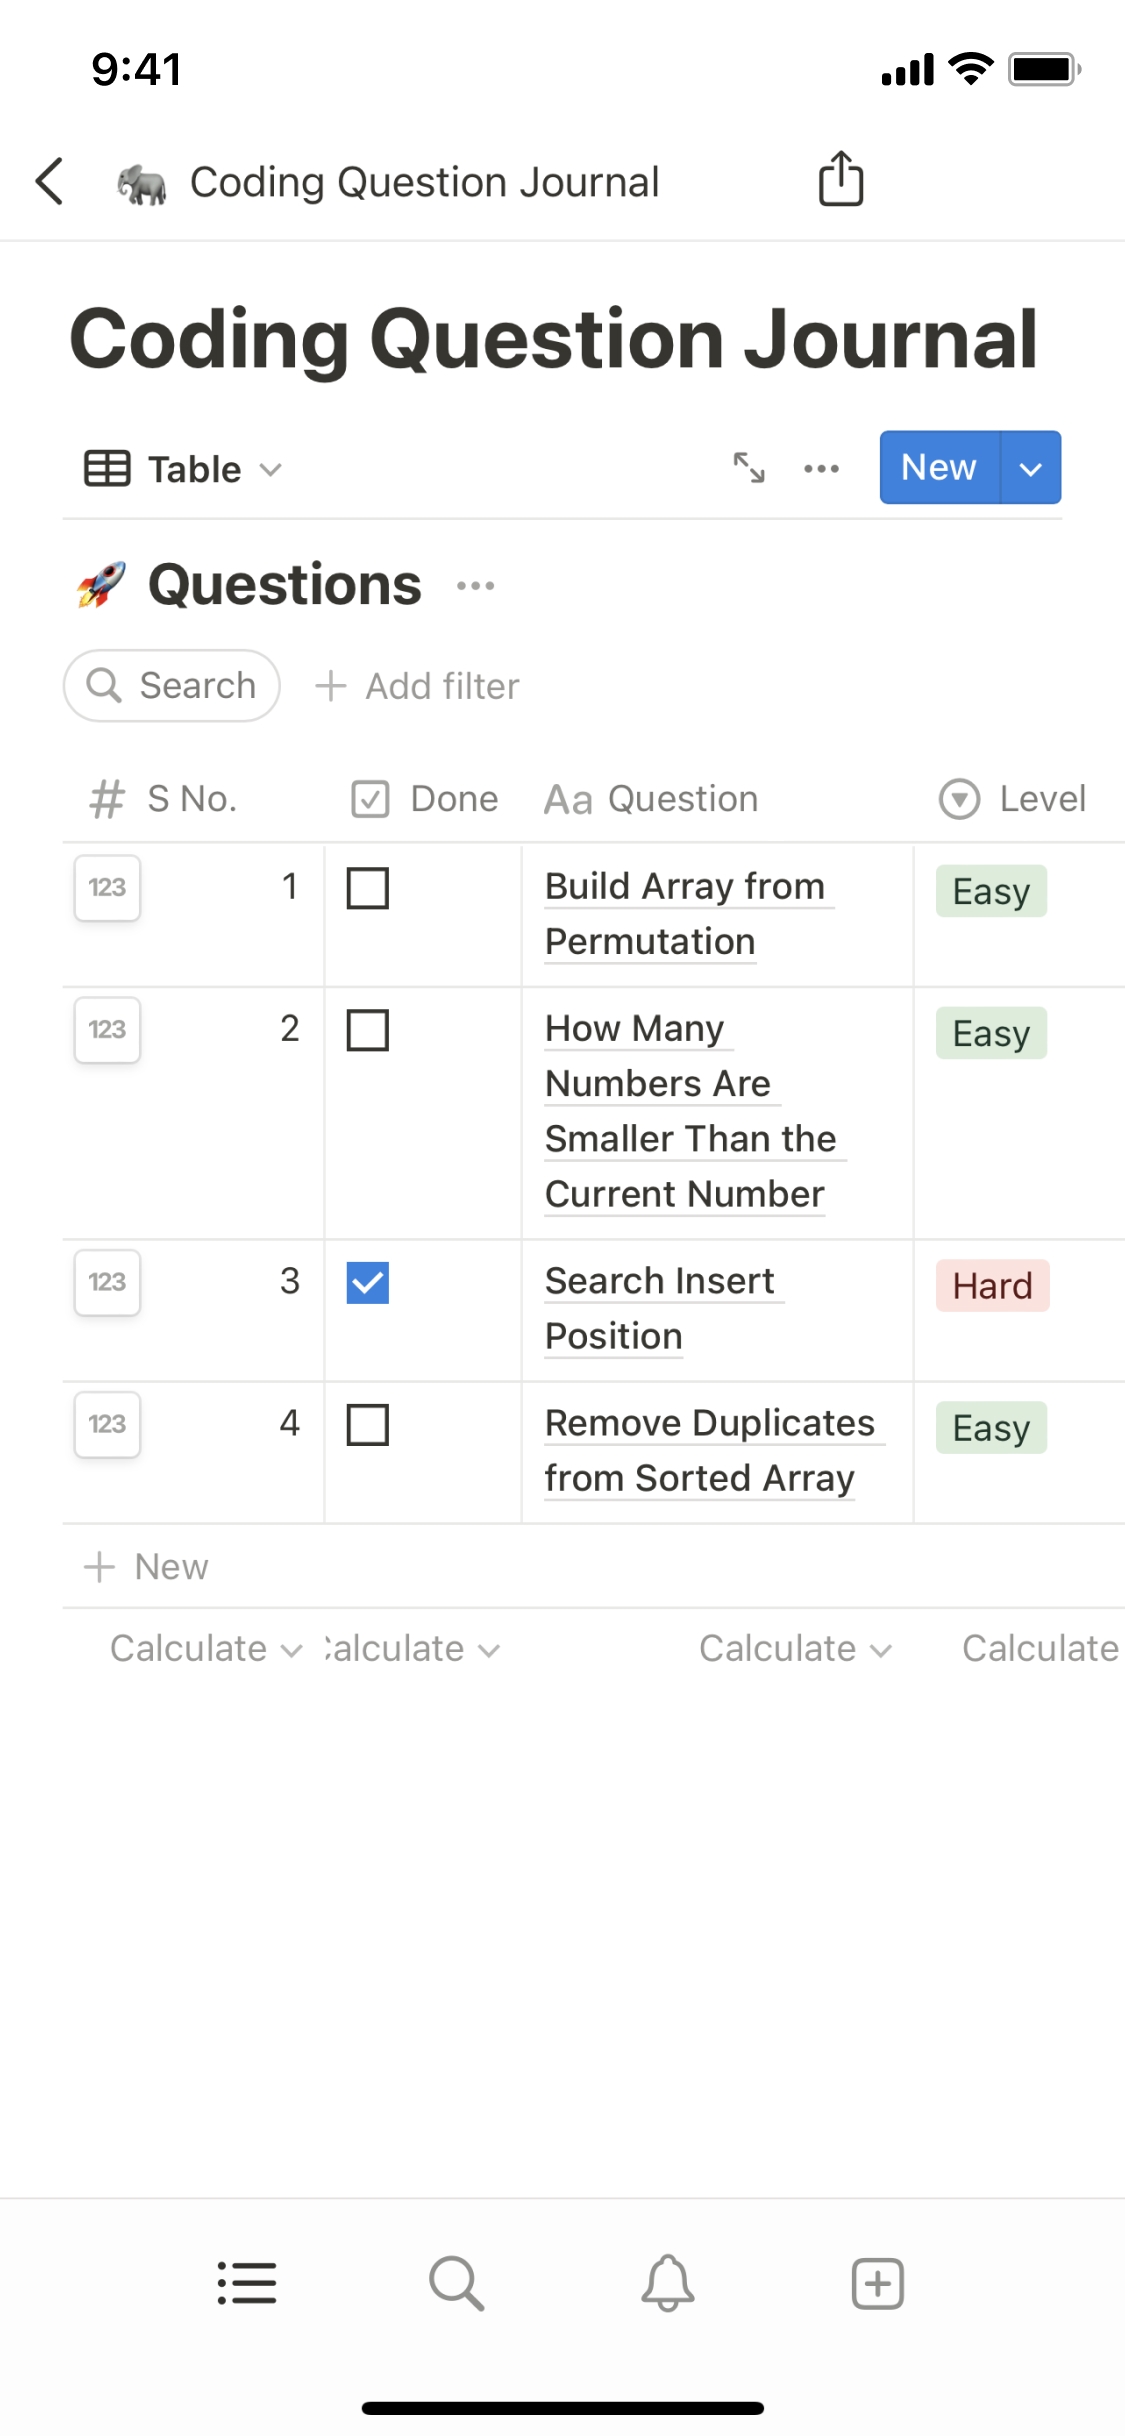1125x2436 pixels.
Task: Open the three-dot menu beside New button
Action: pyautogui.click(x=821, y=468)
